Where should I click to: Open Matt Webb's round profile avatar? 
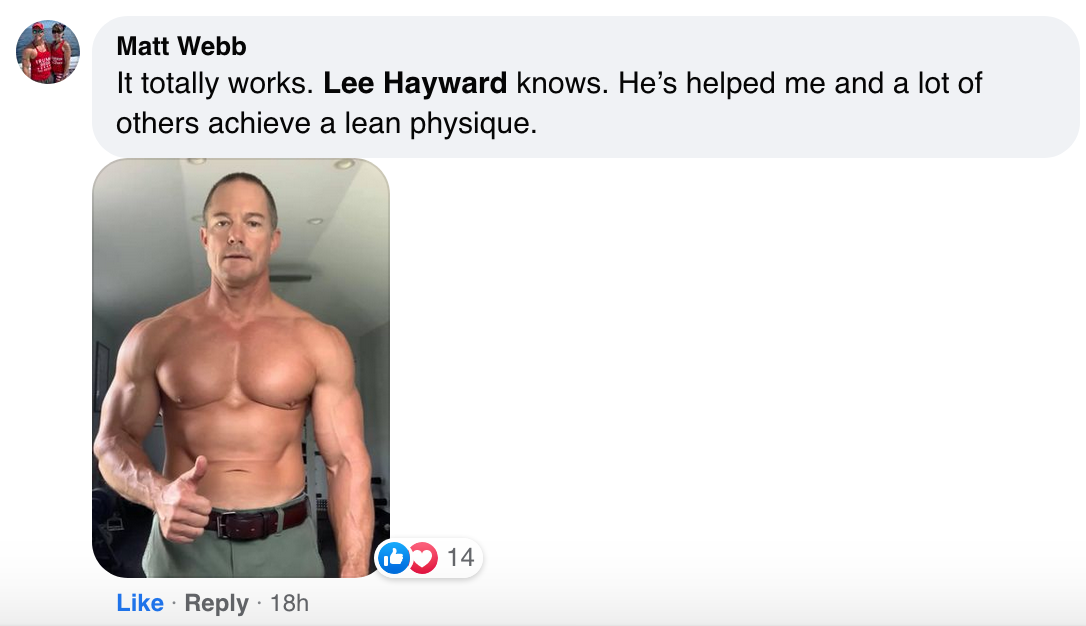(x=48, y=52)
